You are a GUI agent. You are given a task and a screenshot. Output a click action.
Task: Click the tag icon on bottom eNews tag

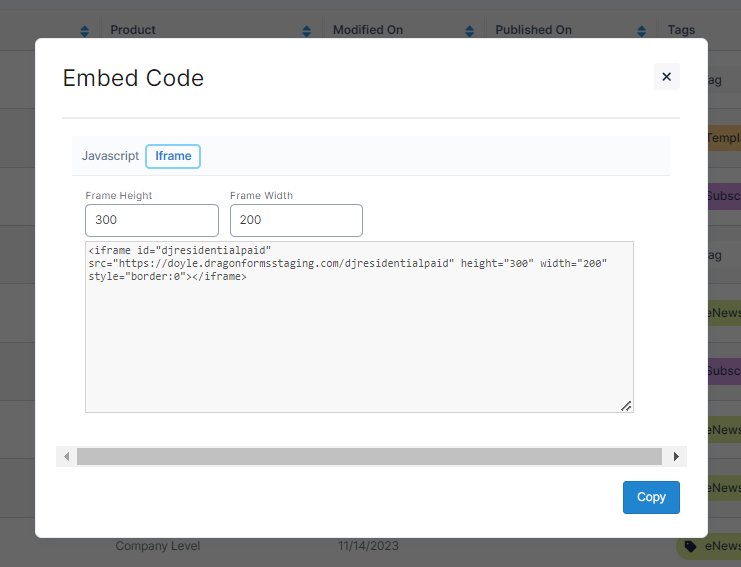(x=690, y=546)
